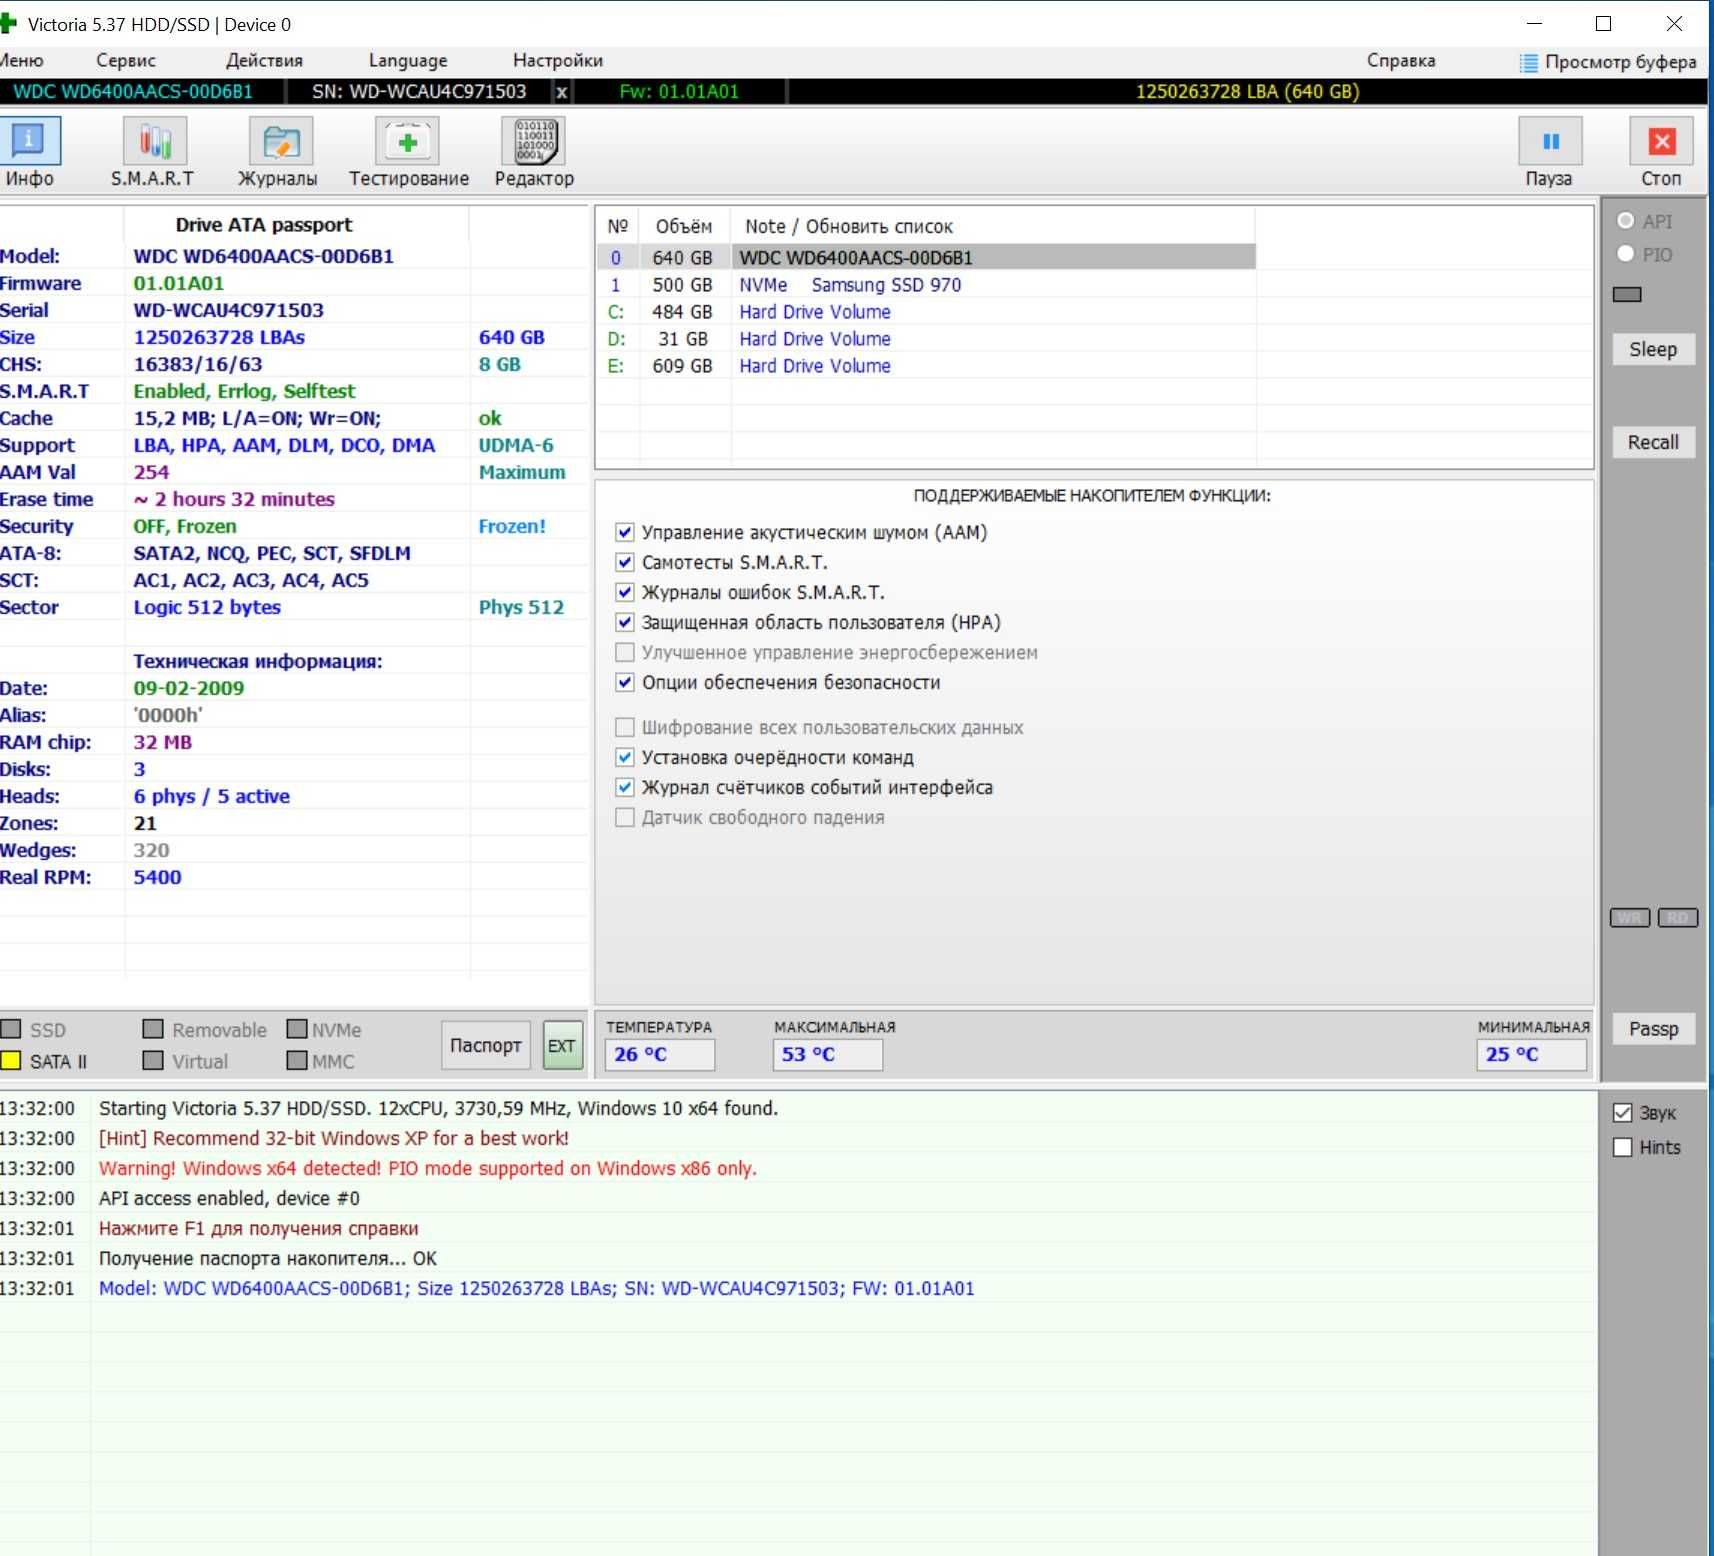Click the x next to serial number
Screen dimensions: 1714x1556
562,92
